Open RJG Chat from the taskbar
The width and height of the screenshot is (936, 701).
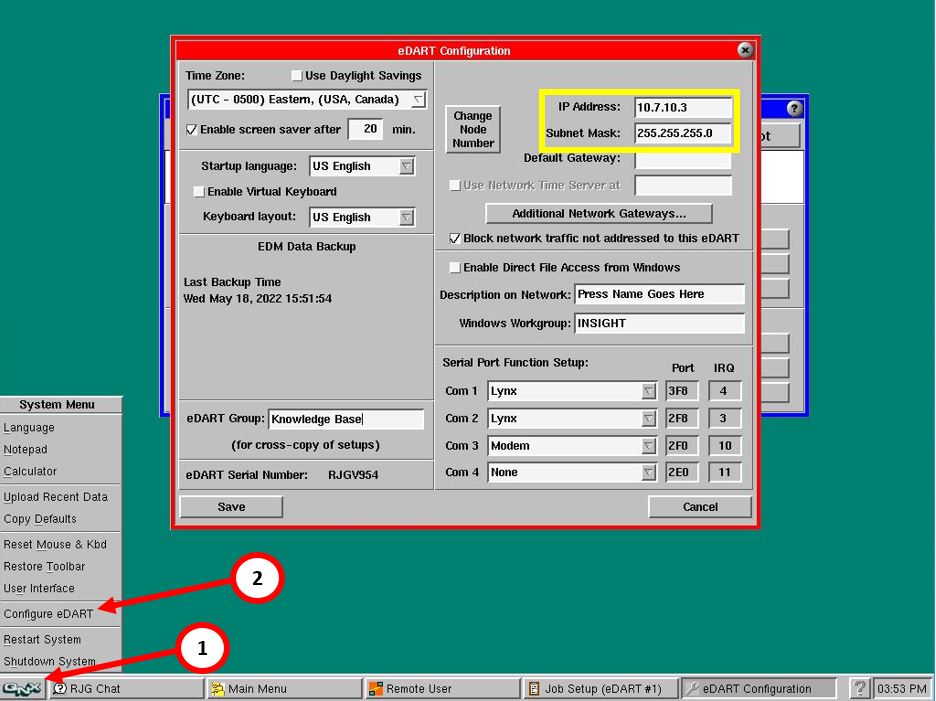coord(125,688)
